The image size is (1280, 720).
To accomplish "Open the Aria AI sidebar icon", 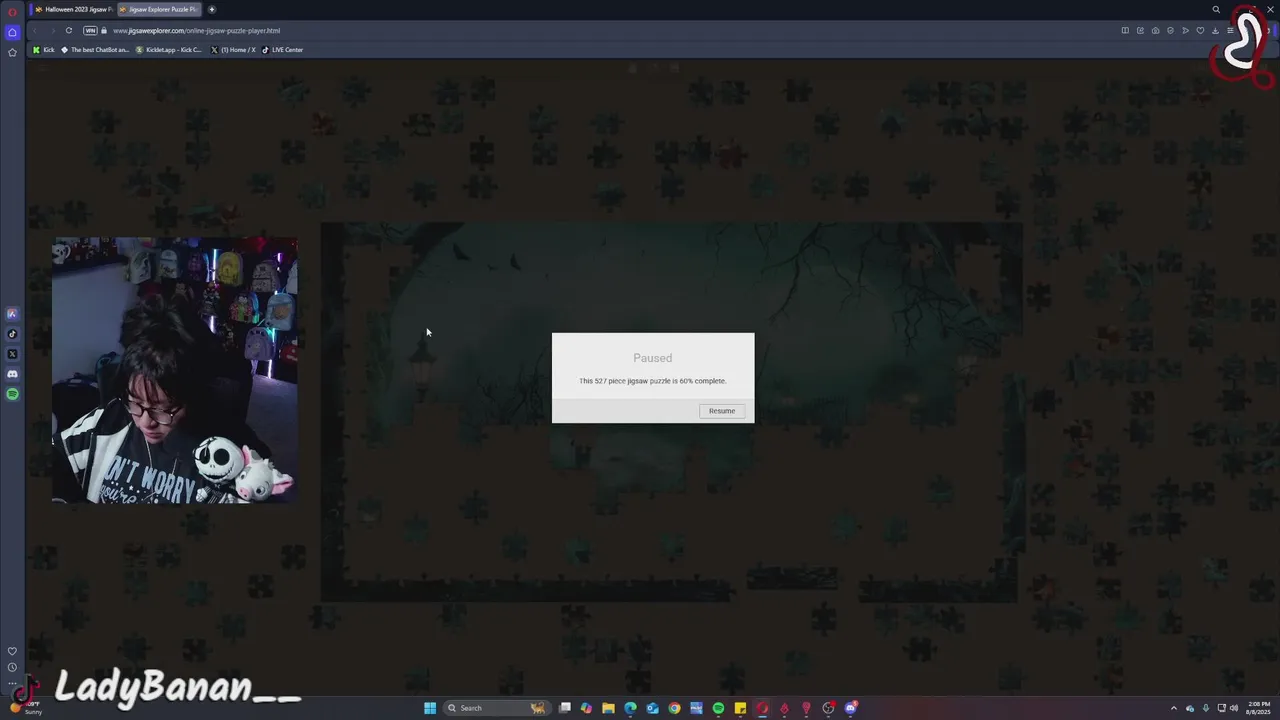I will click(12, 314).
